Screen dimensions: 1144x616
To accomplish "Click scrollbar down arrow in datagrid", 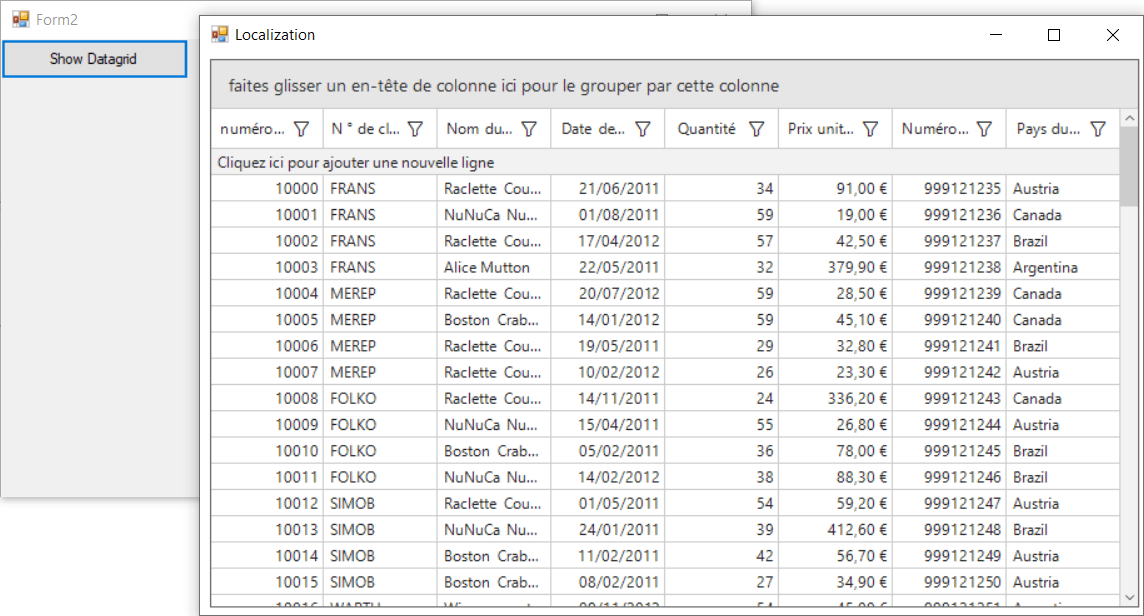I will pos(1129,598).
